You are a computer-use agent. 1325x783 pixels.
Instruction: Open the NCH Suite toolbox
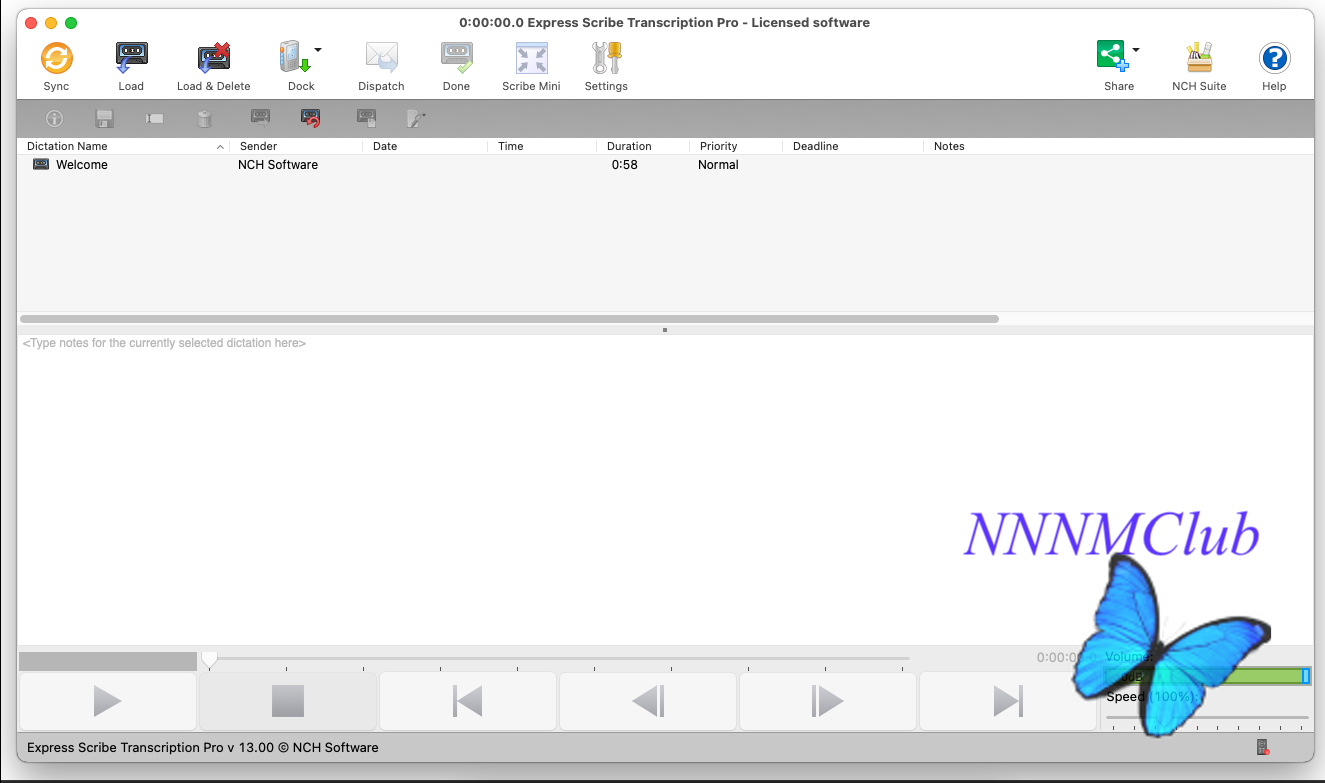pyautogui.click(x=1199, y=58)
